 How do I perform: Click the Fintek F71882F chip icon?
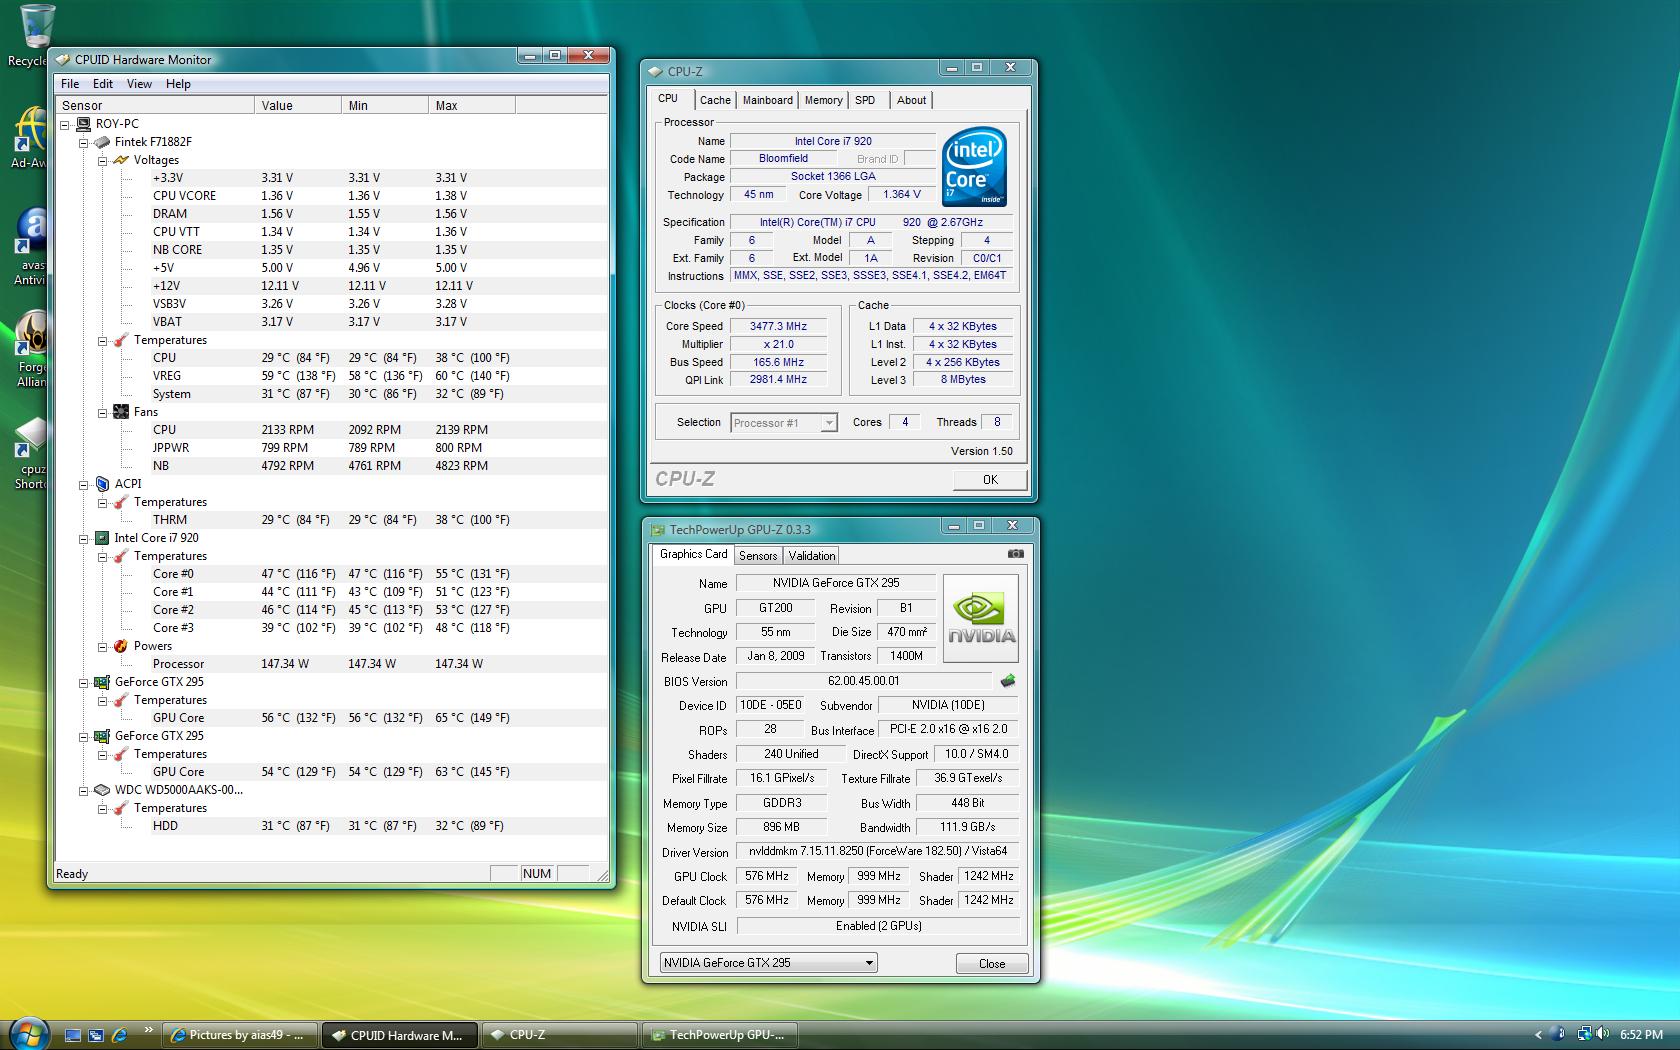102,142
